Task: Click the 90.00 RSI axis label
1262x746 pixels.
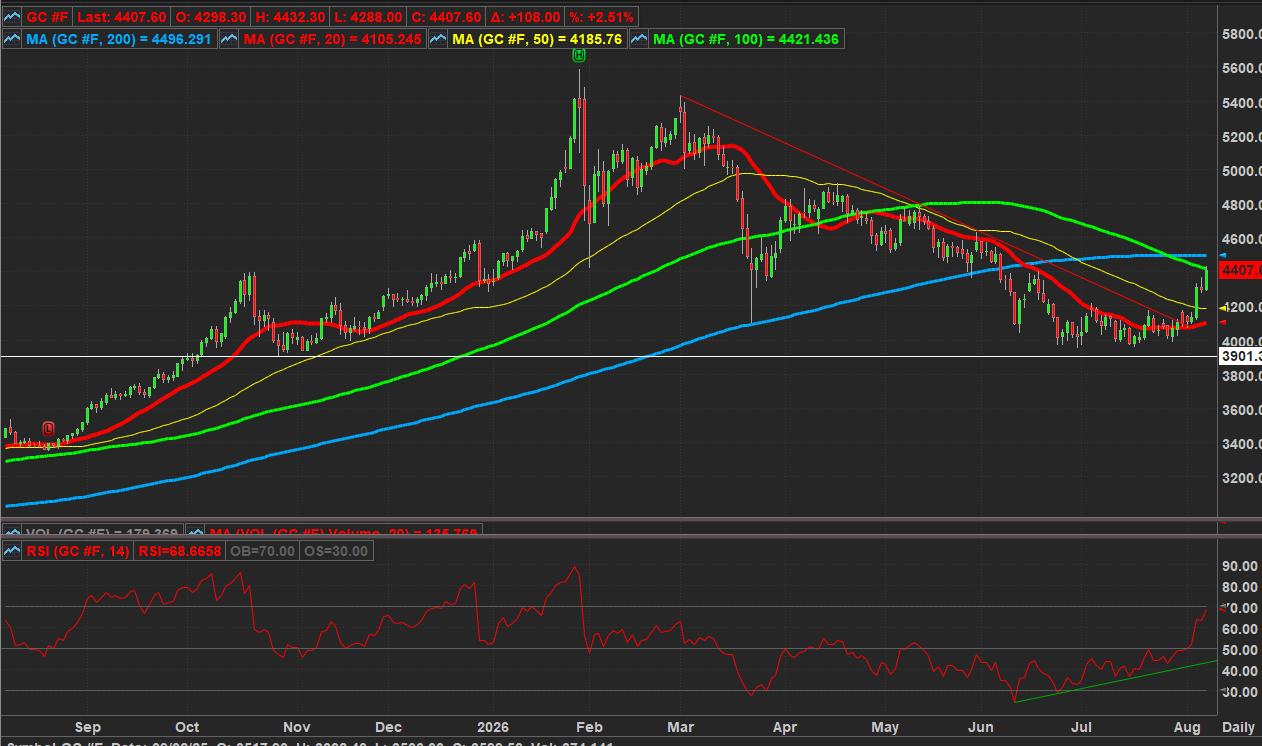Action: [1241, 566]
